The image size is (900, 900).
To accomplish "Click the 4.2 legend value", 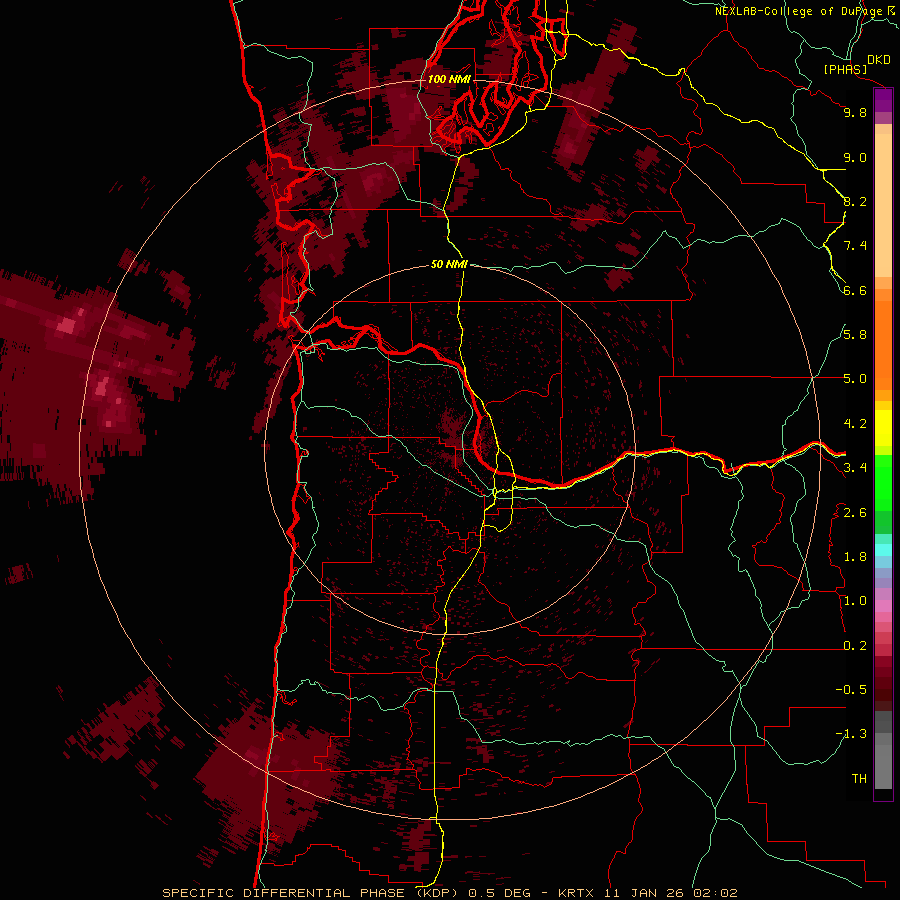I will click(855, 424).
